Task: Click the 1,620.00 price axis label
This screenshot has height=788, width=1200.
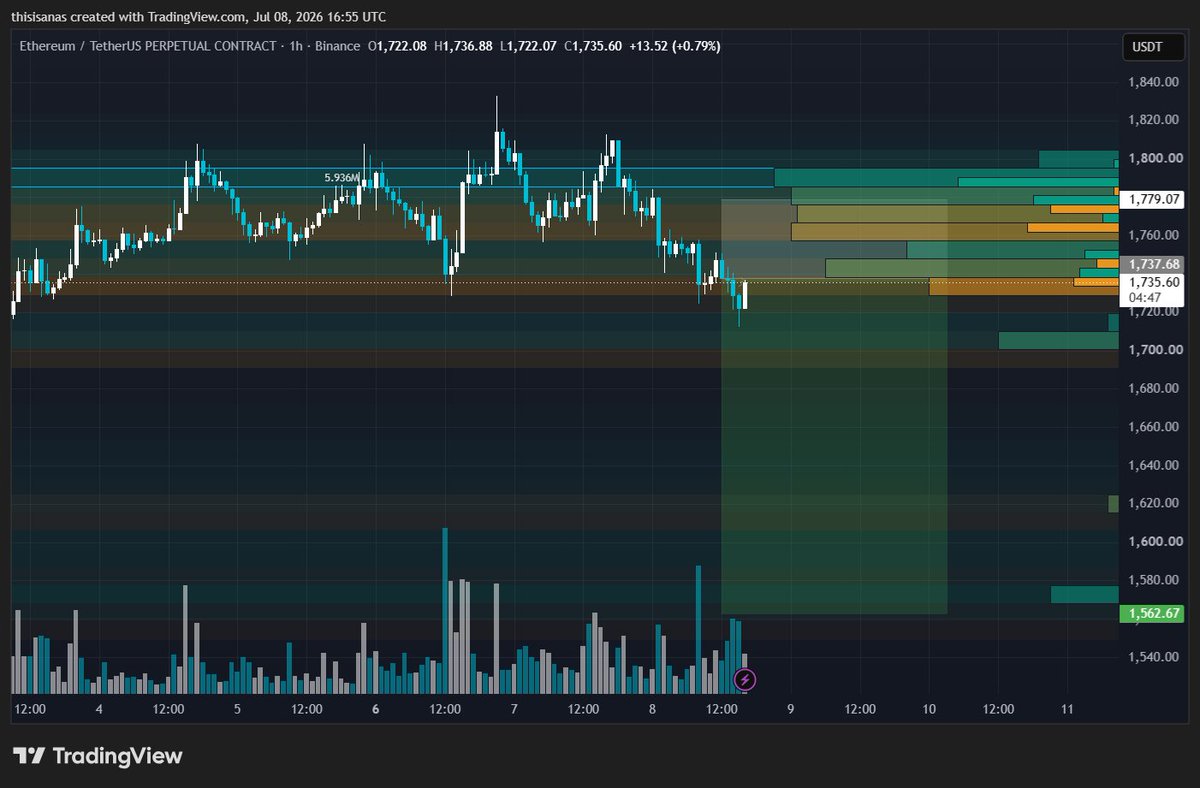Action: click(1155, 503)
